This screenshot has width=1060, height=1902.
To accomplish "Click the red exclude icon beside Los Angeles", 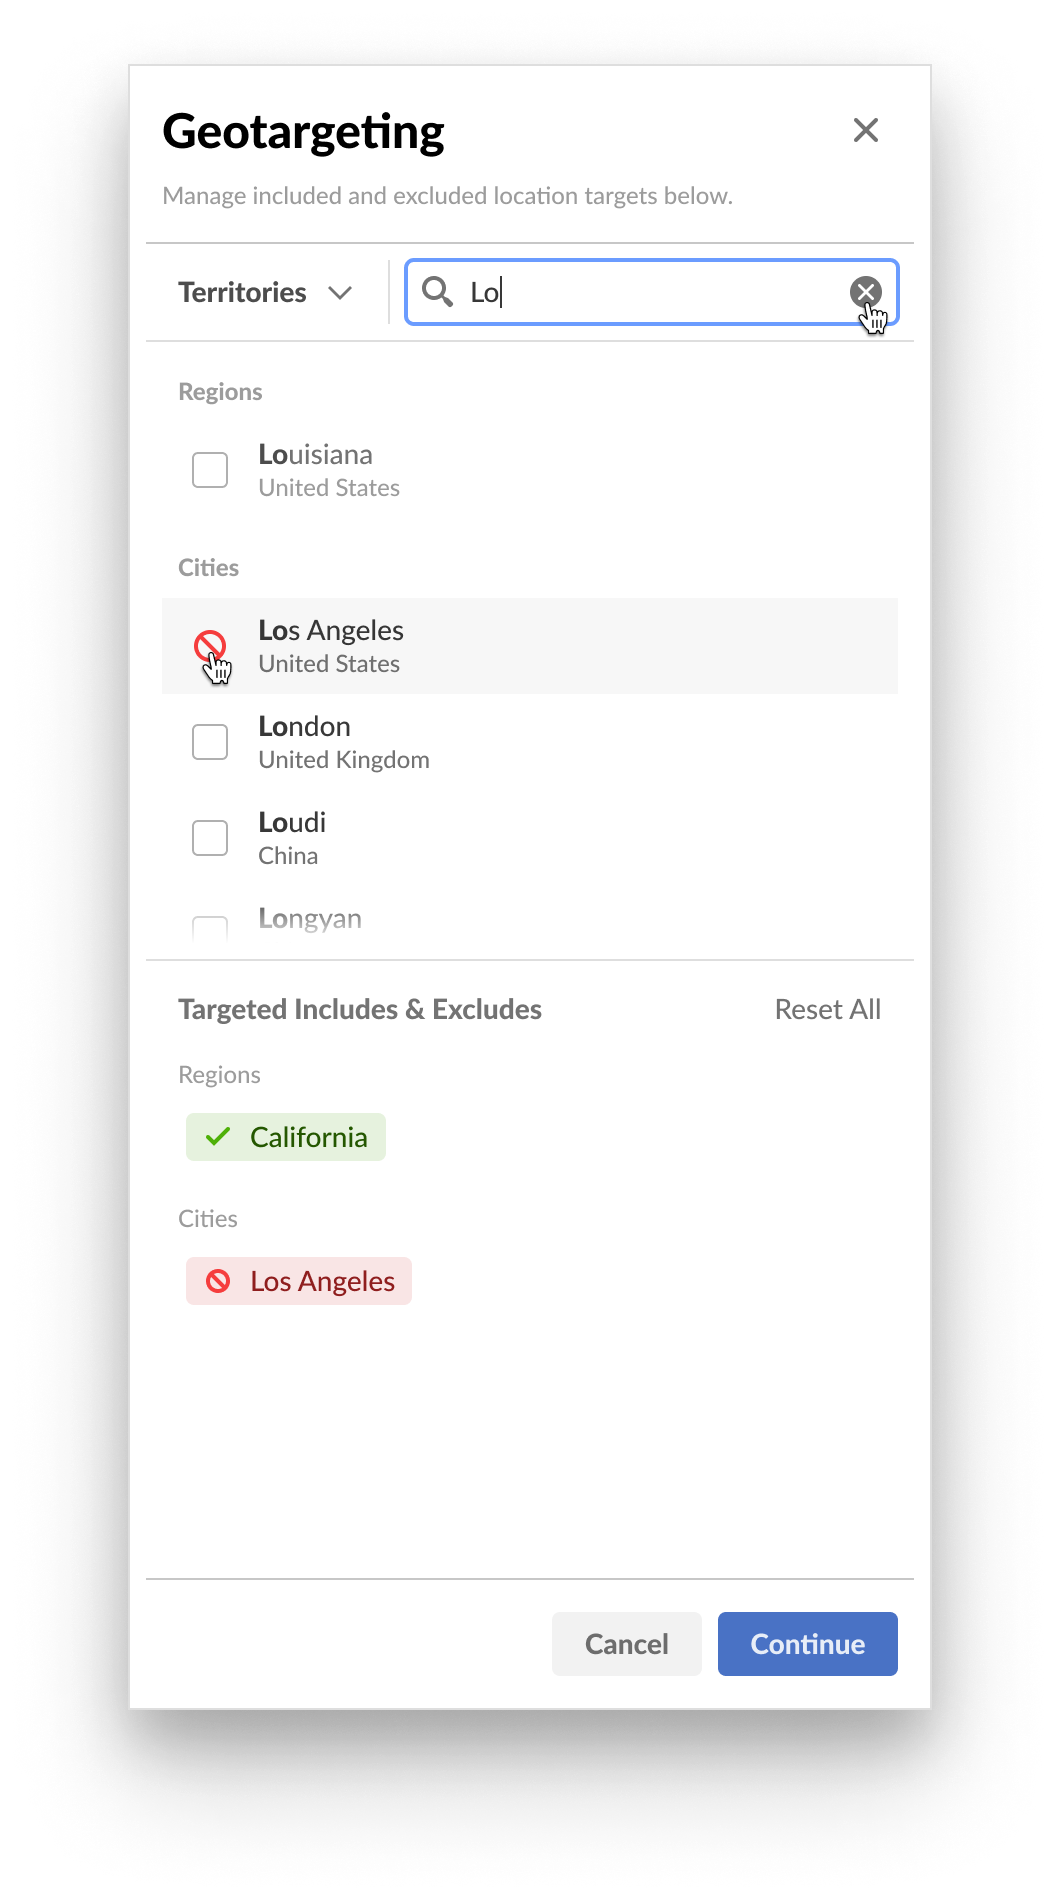I will tap(210, 646).
